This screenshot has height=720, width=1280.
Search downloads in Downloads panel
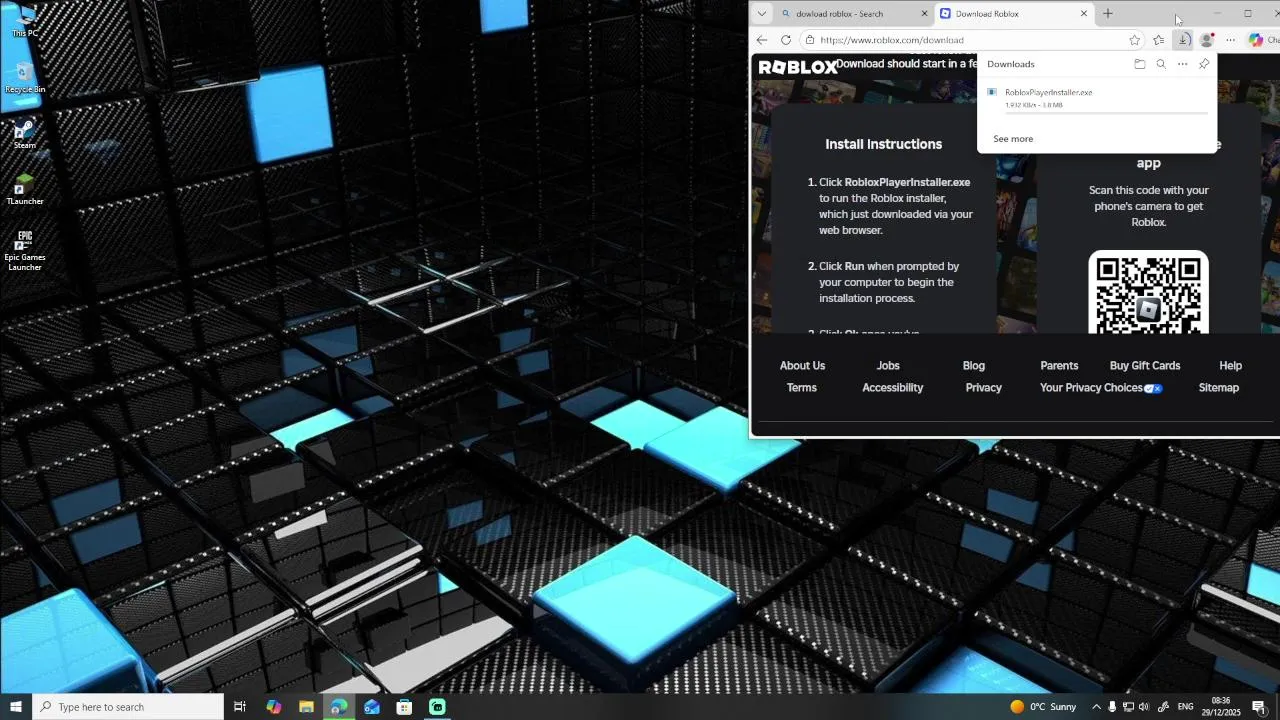click(x=1161, y=64)
